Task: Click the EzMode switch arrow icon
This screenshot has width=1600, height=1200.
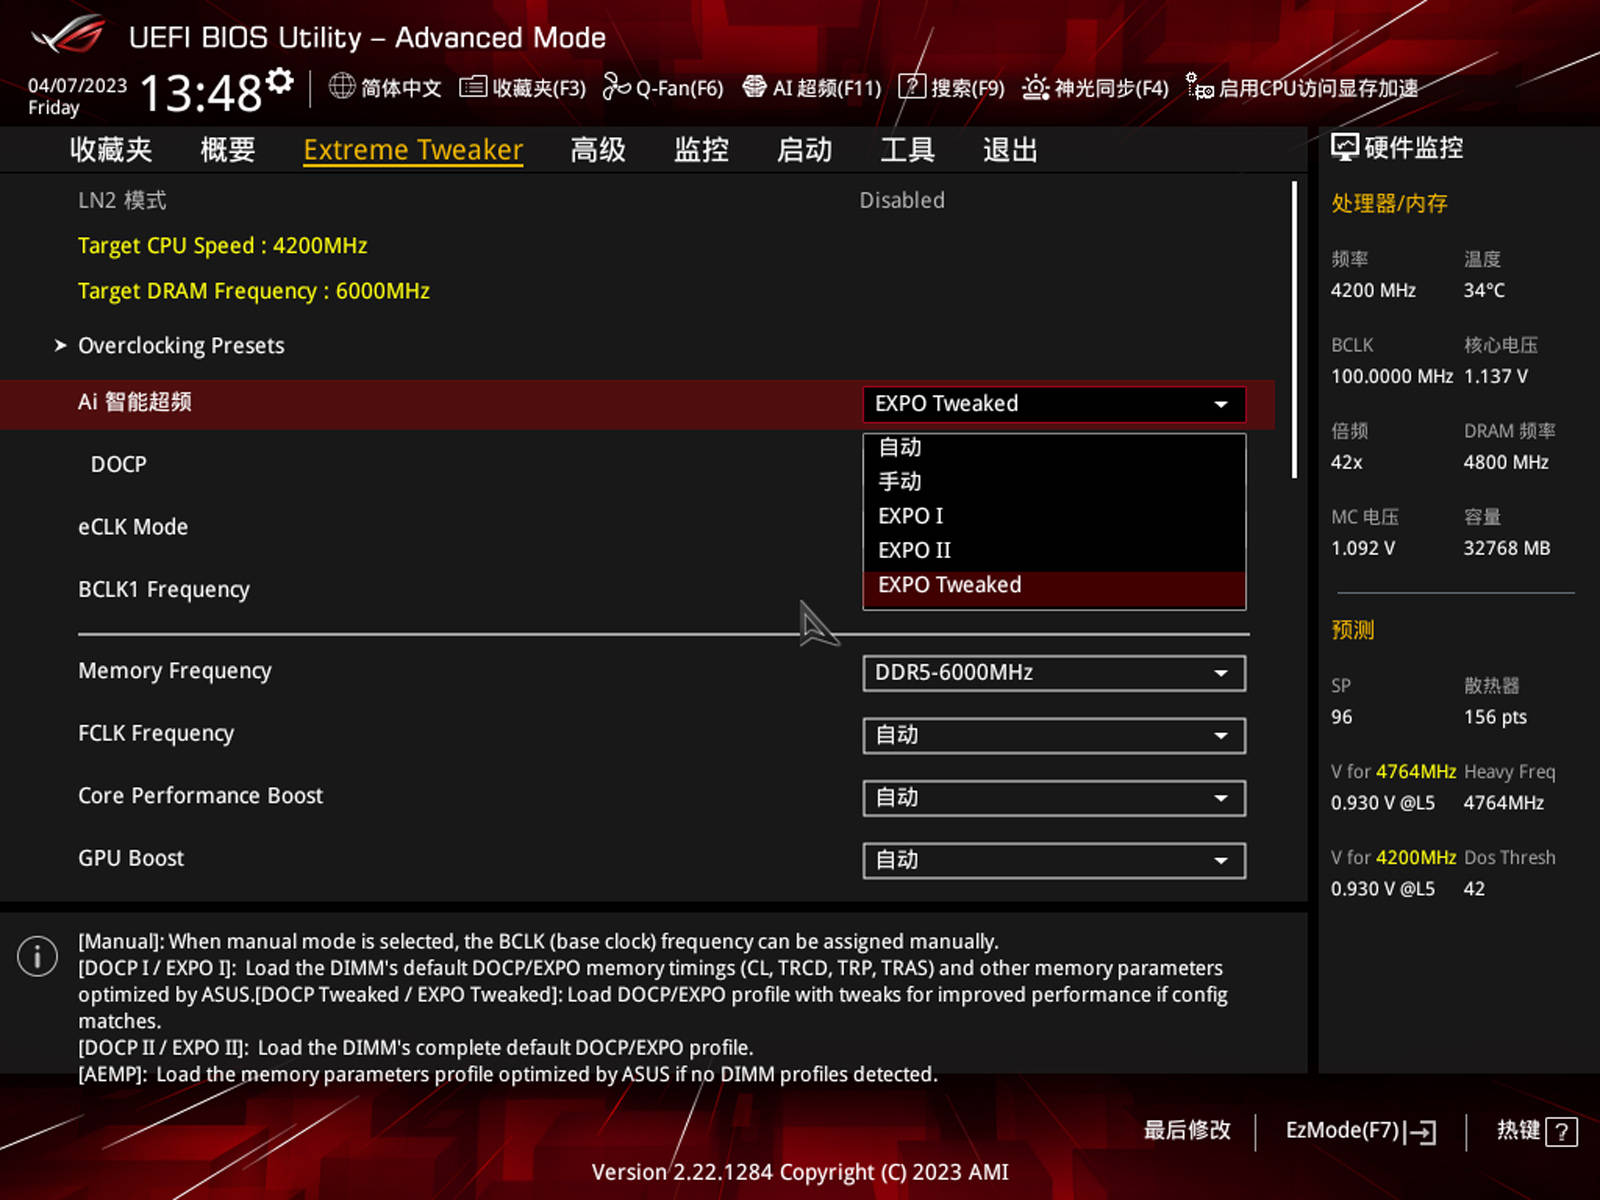Action: coord(1421,1132)
